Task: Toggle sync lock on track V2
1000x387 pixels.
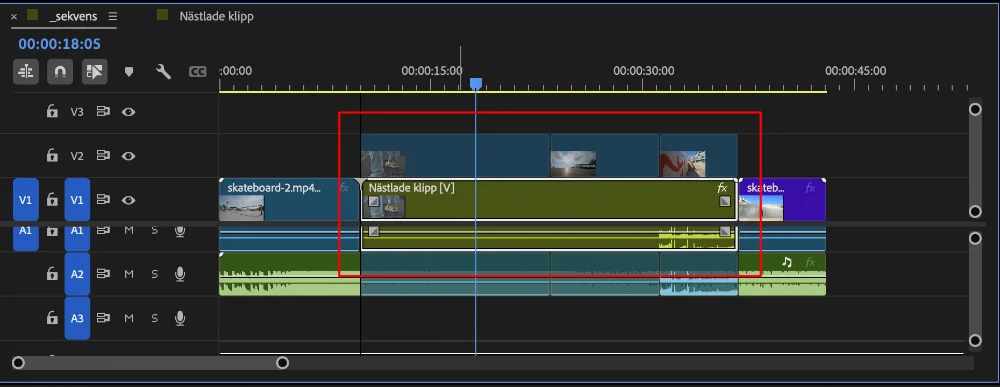Action: (103, 156)
